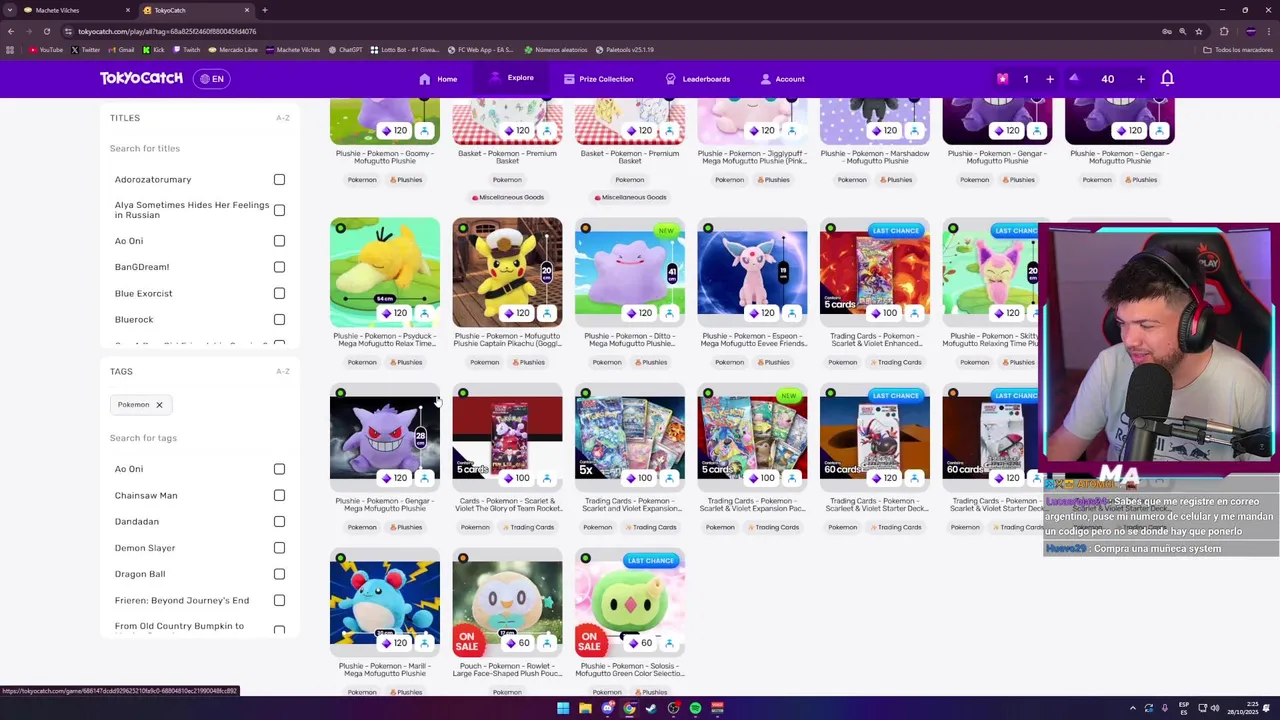Open the ChatGPT bookmark
Screen dimensions: 1280x720
(346, 50)
